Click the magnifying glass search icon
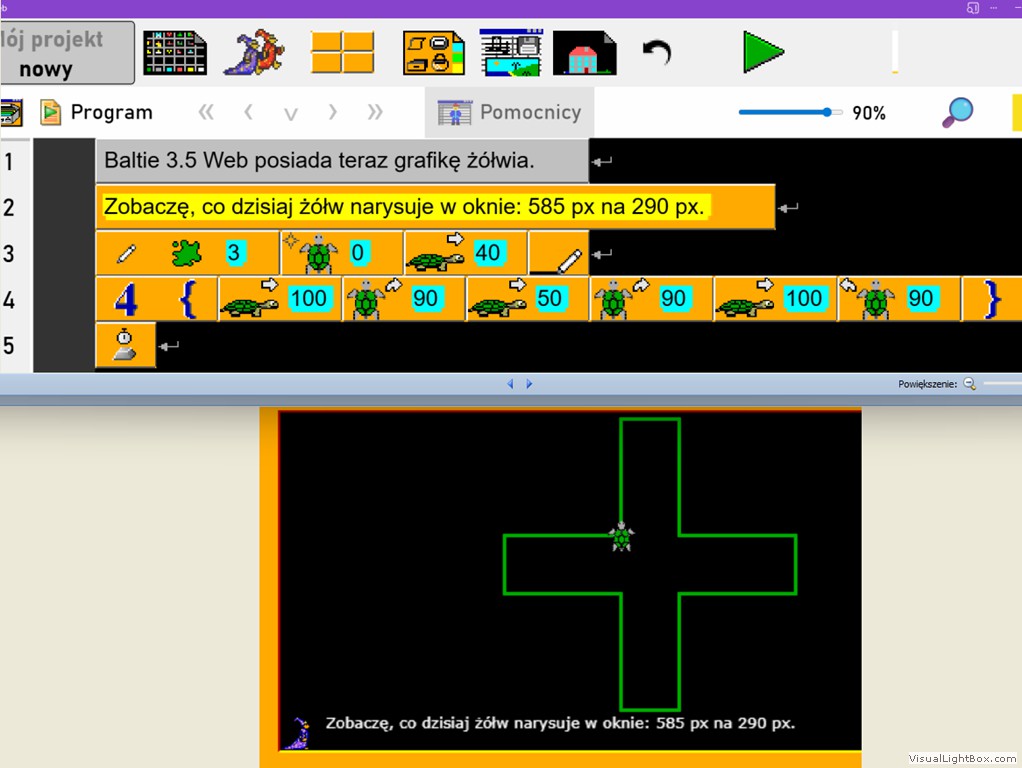This screenshot has height=768, width=1022. [957, 112]
